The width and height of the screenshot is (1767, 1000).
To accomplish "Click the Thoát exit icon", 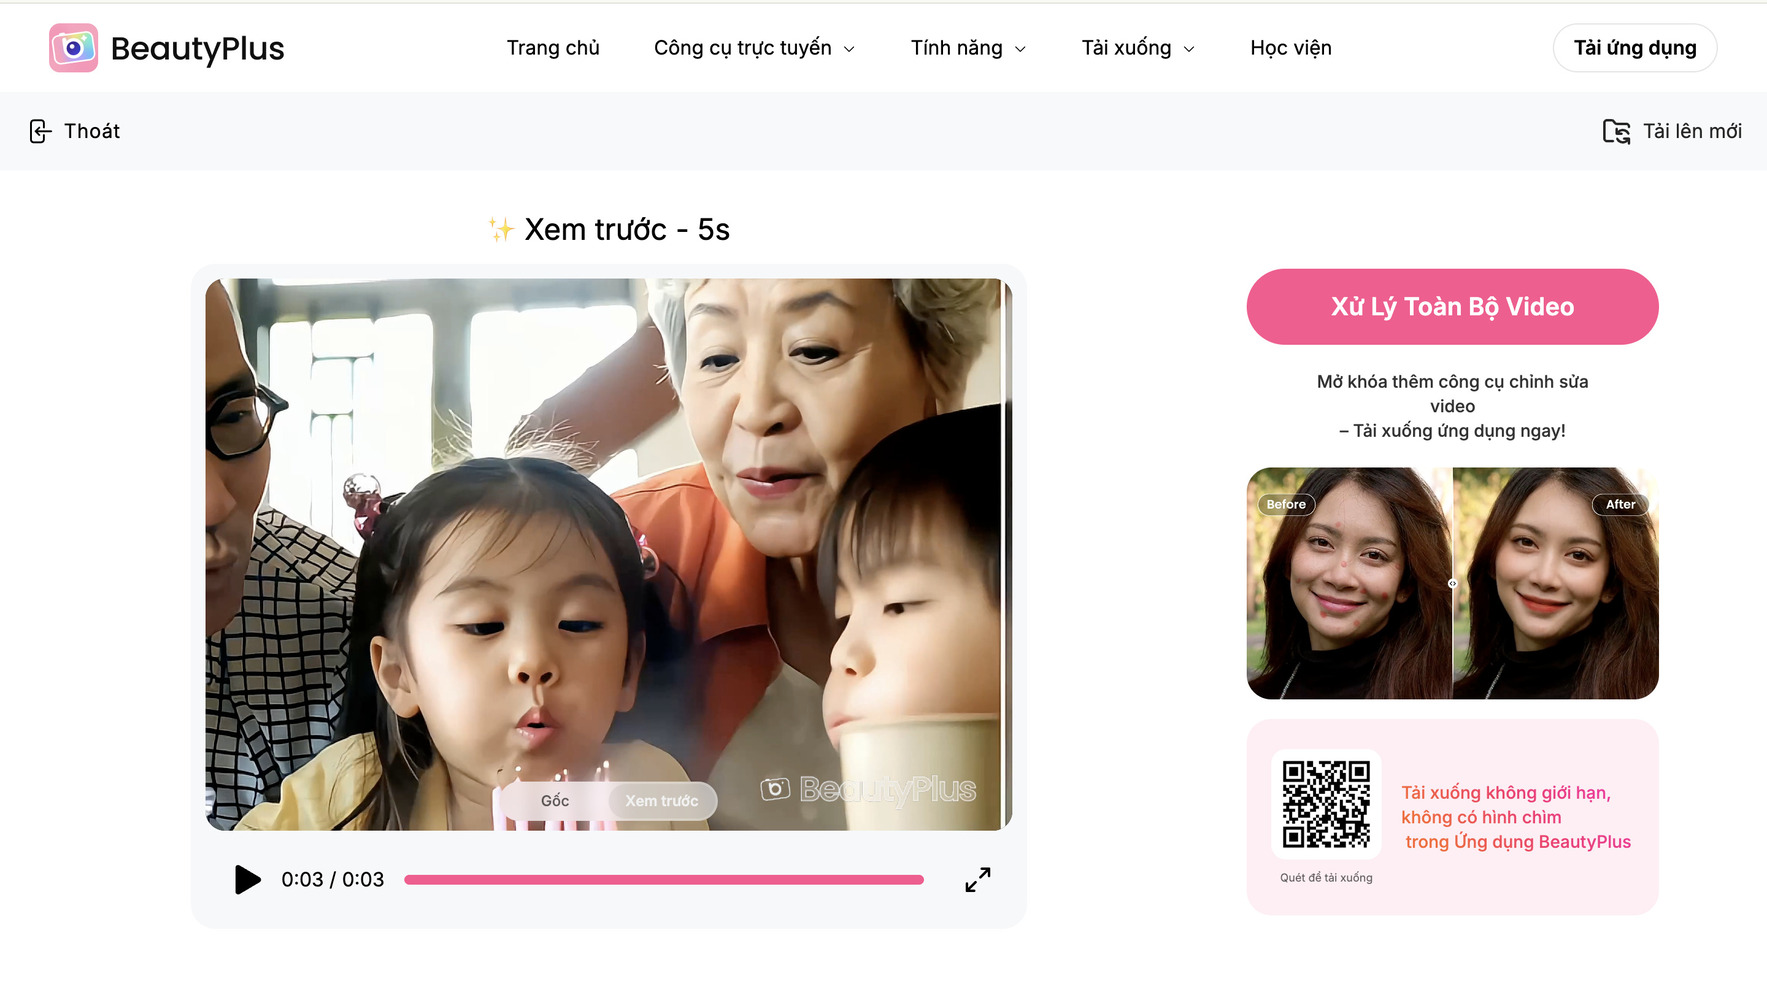I will tap(40, 131).
